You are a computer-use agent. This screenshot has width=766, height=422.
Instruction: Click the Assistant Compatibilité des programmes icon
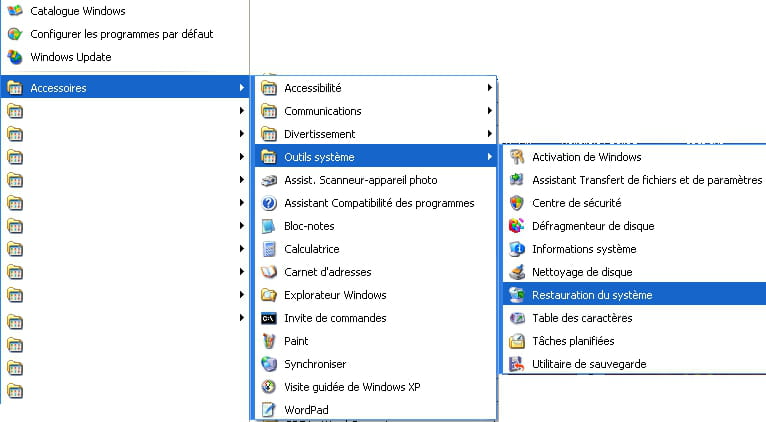269,203
